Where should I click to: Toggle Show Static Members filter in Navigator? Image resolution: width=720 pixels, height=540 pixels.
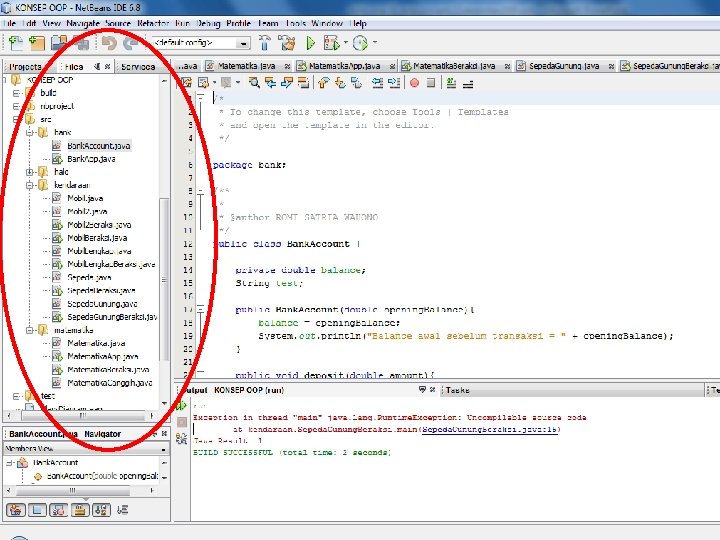(58, 509)
